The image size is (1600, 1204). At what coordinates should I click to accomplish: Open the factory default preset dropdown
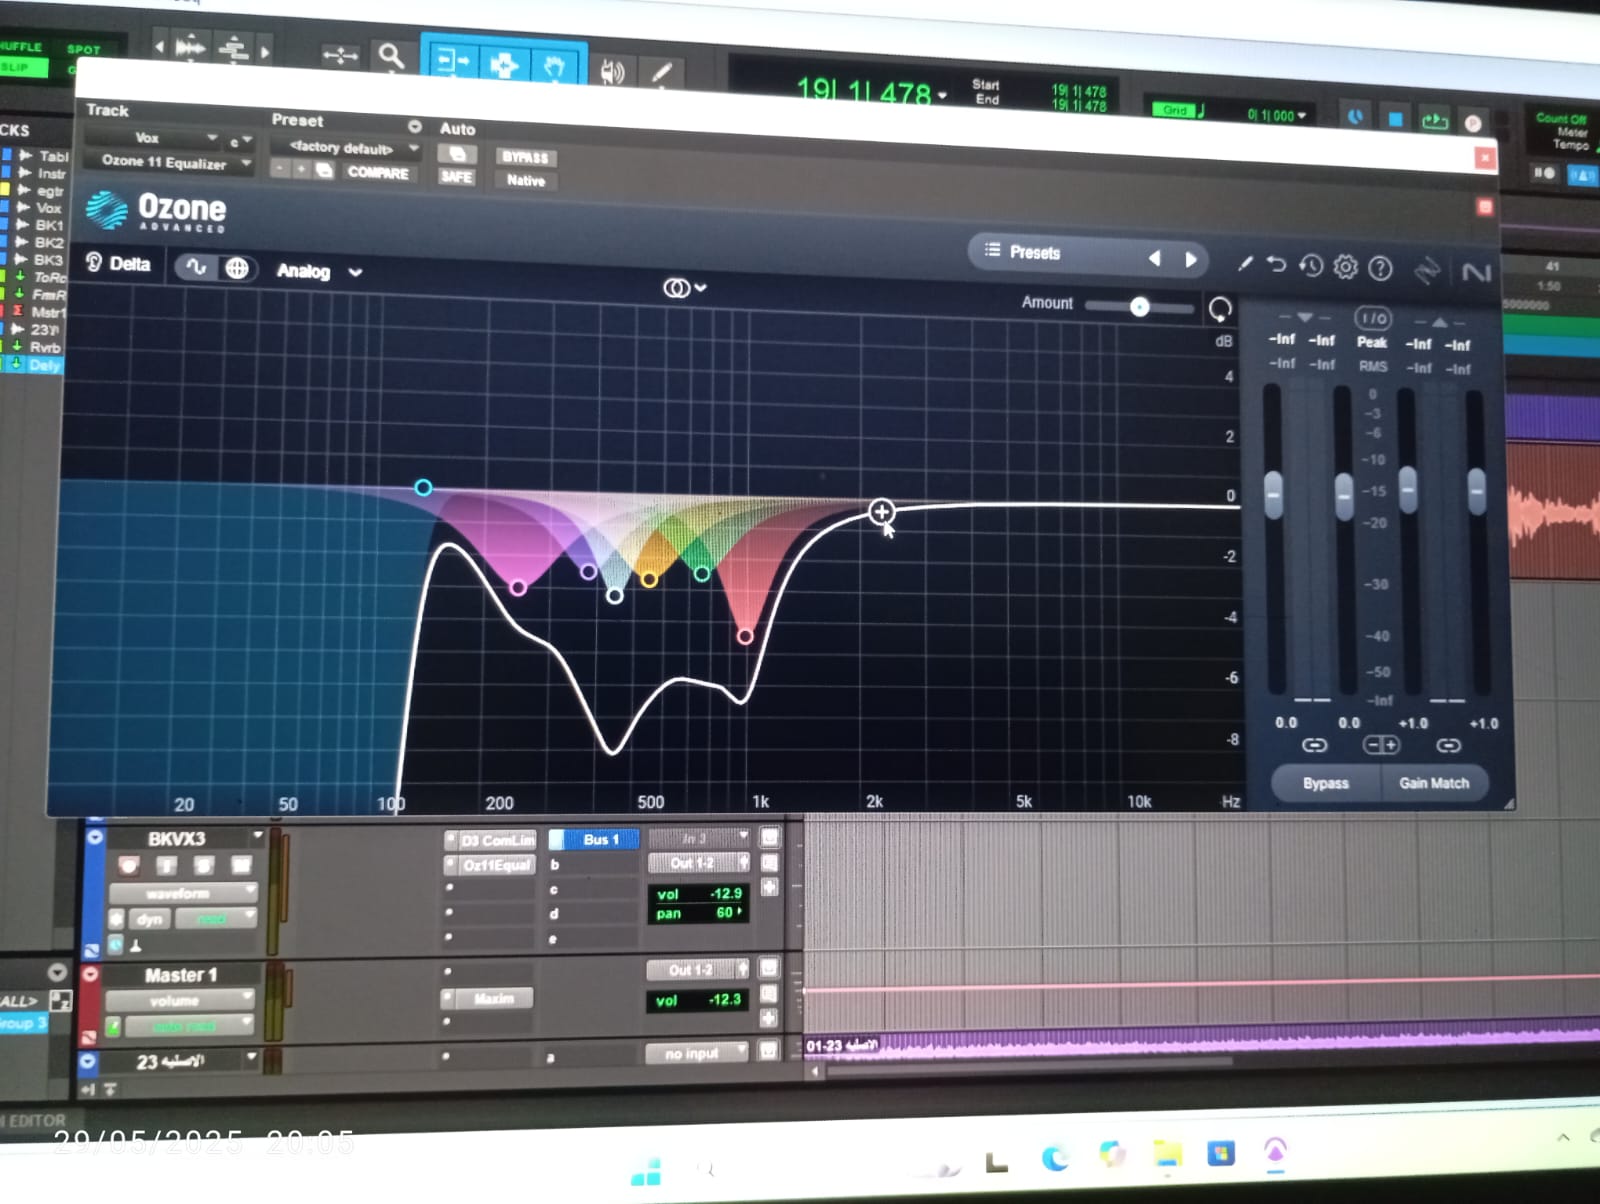(347, 147)
